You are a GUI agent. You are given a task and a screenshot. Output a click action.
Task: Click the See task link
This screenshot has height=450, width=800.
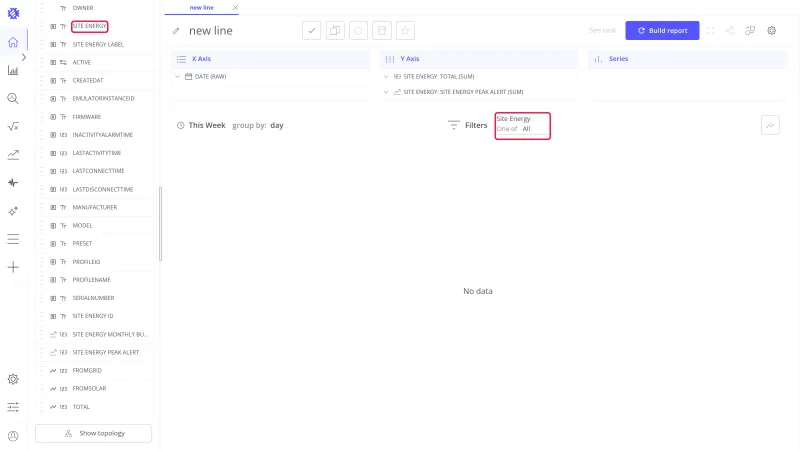(603, 31)
